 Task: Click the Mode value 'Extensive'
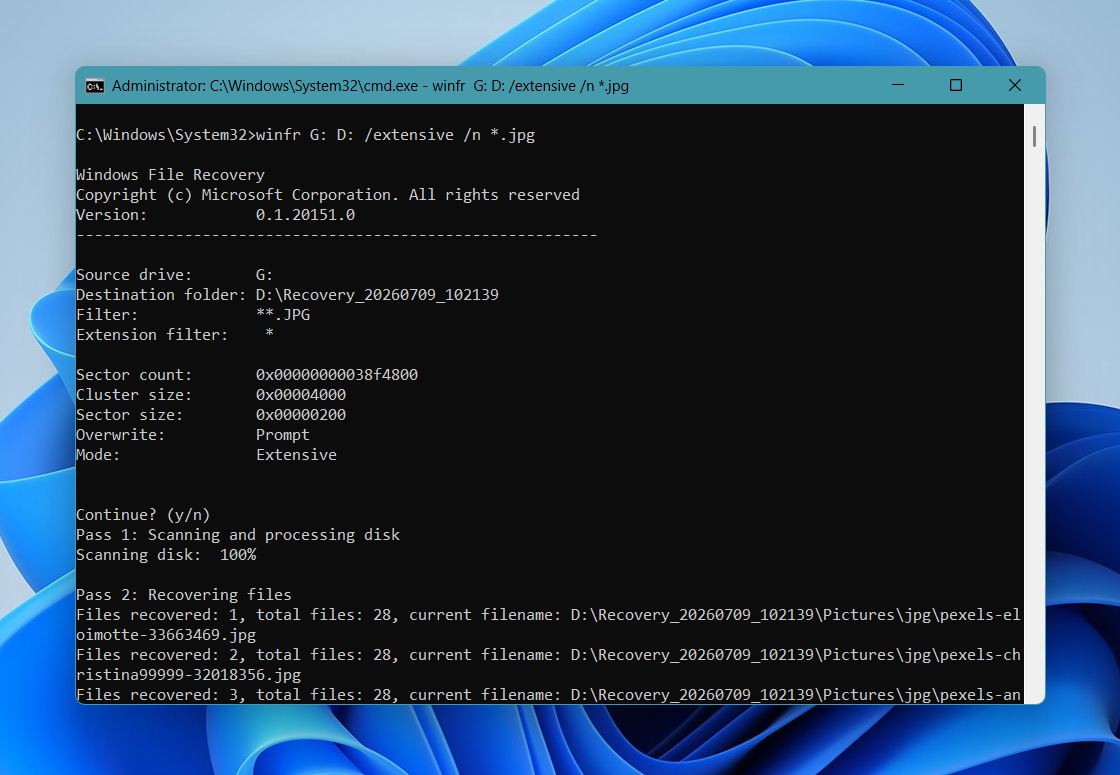click(x=296, y=455)
